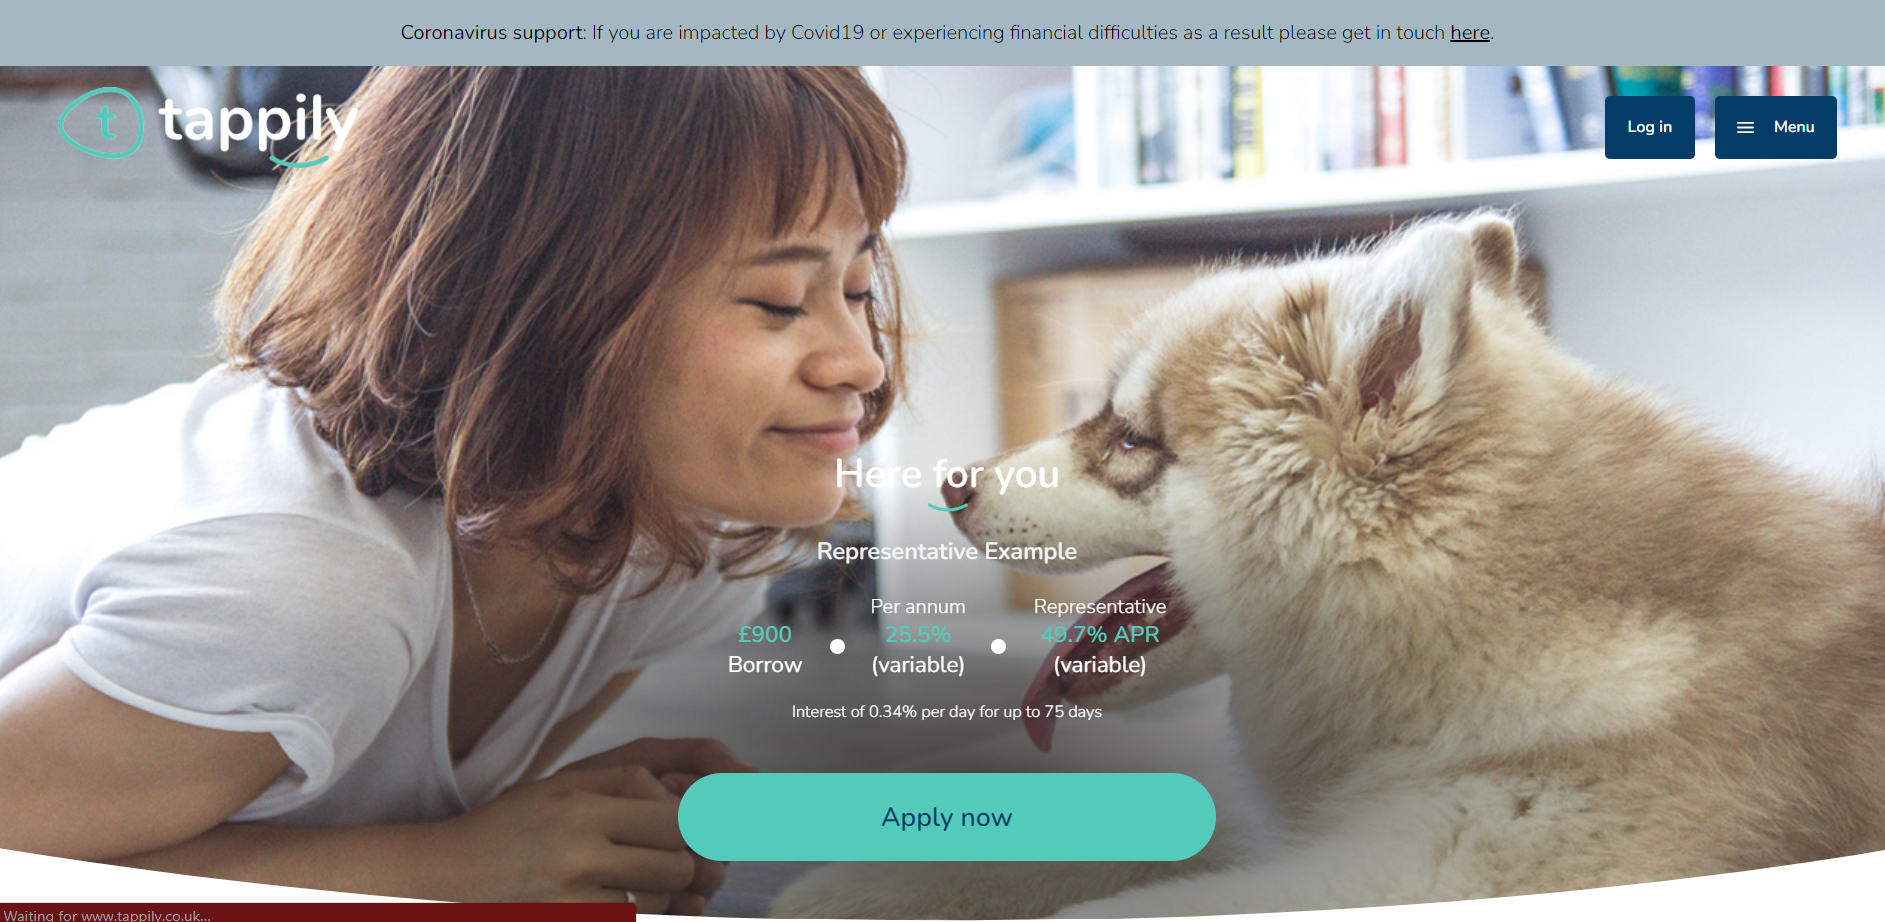Follow the 'here' Coronavirus support link
The height and width of the screenshot is (922, 1885).
pyautogui.click(x=1469, y=32)
